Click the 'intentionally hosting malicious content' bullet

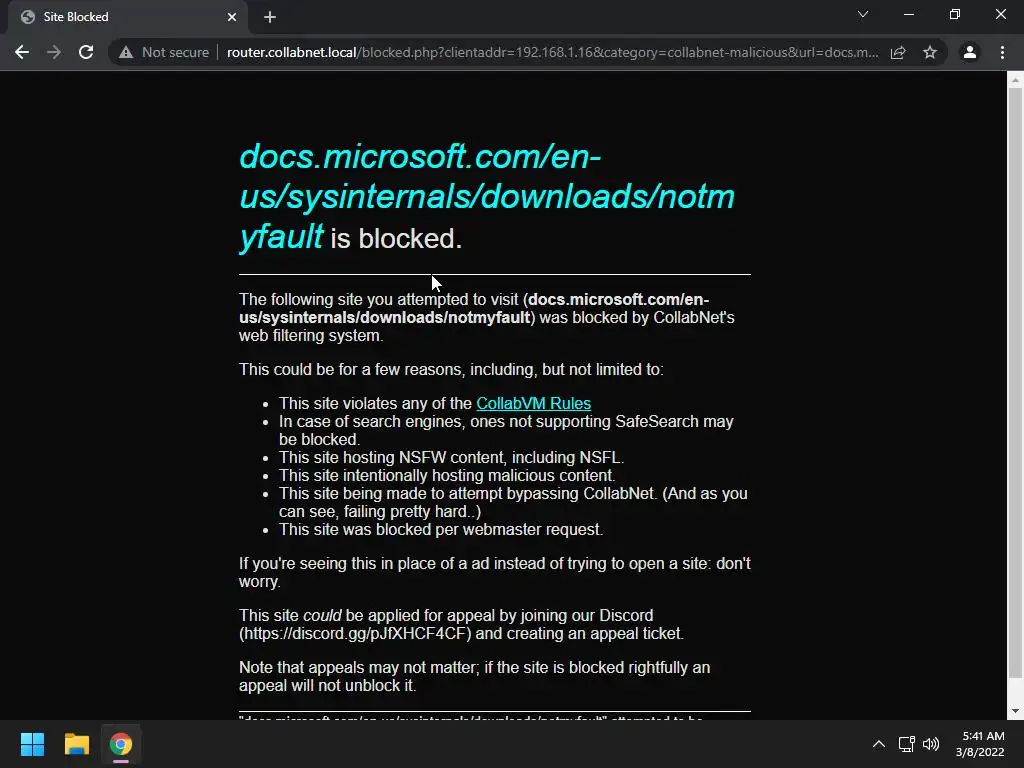[447, 475]
